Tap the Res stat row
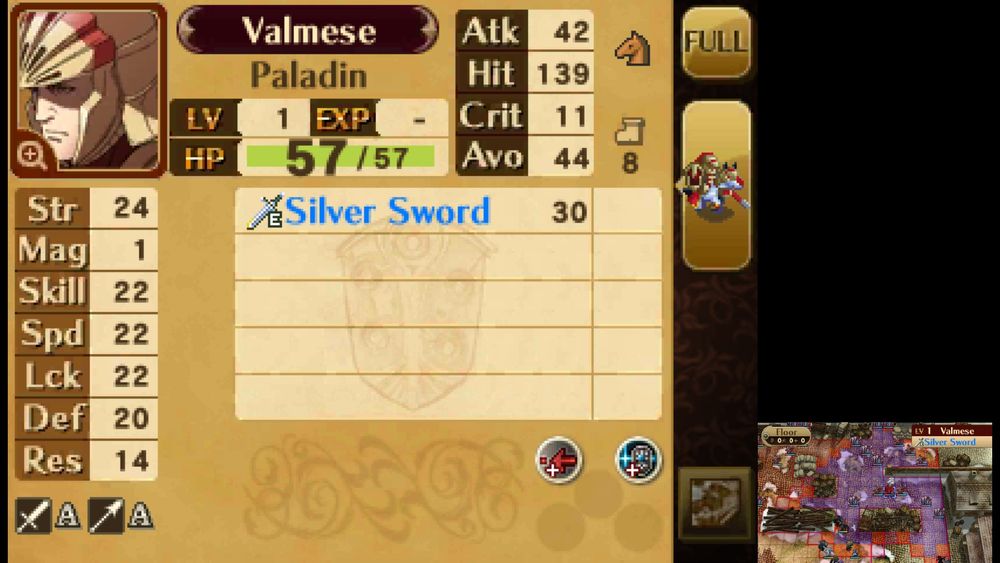 (86, 460)
